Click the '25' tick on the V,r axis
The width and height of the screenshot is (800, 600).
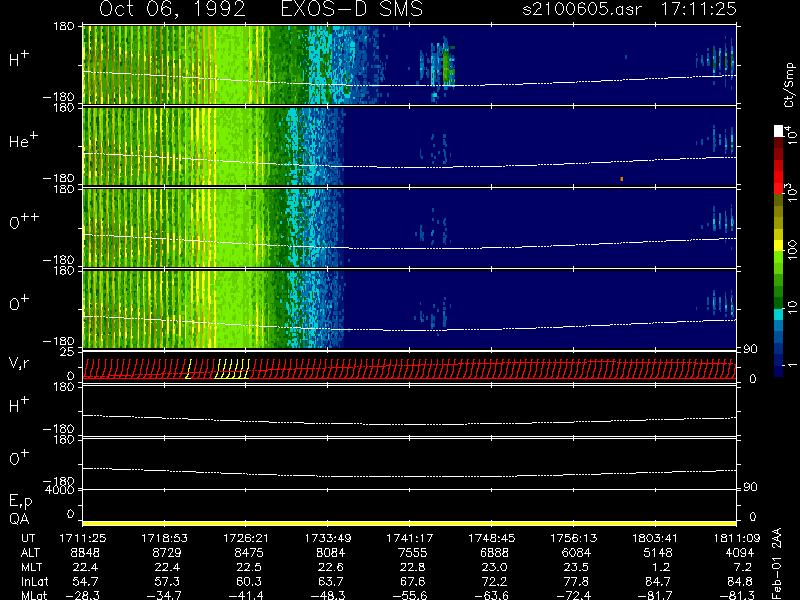[x=67, y=352]
